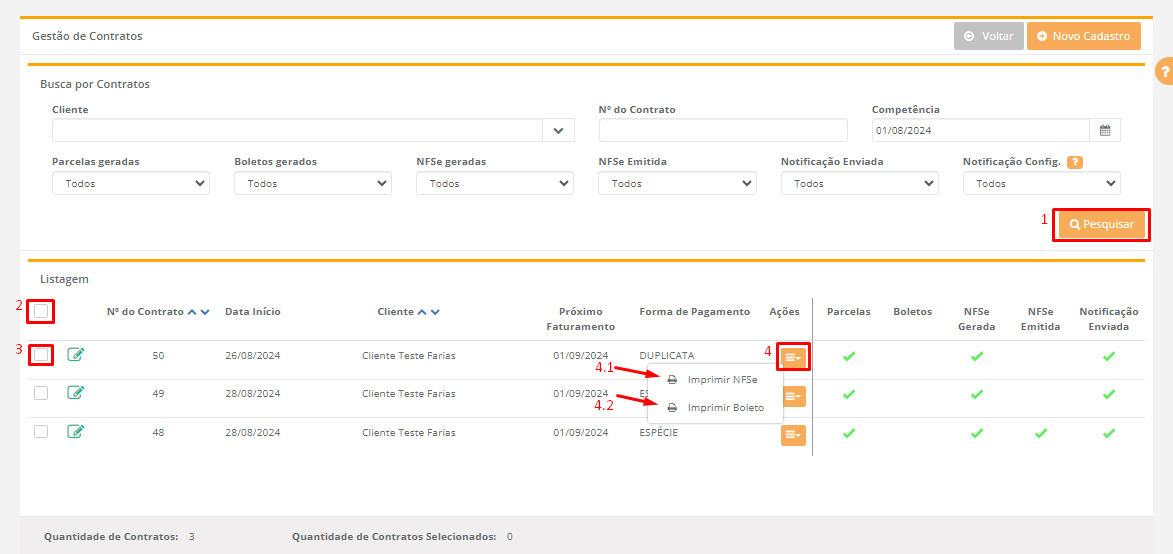Click the edit icon for contract 50
This screenshot has width=1173, height=554.
[76, 354]
